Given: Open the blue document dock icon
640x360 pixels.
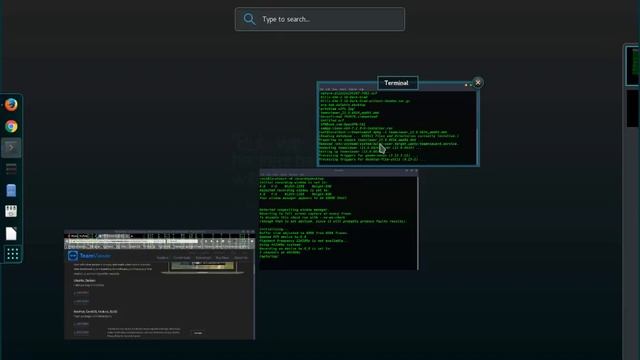Looking at the screenshot, I should [11, 190].
